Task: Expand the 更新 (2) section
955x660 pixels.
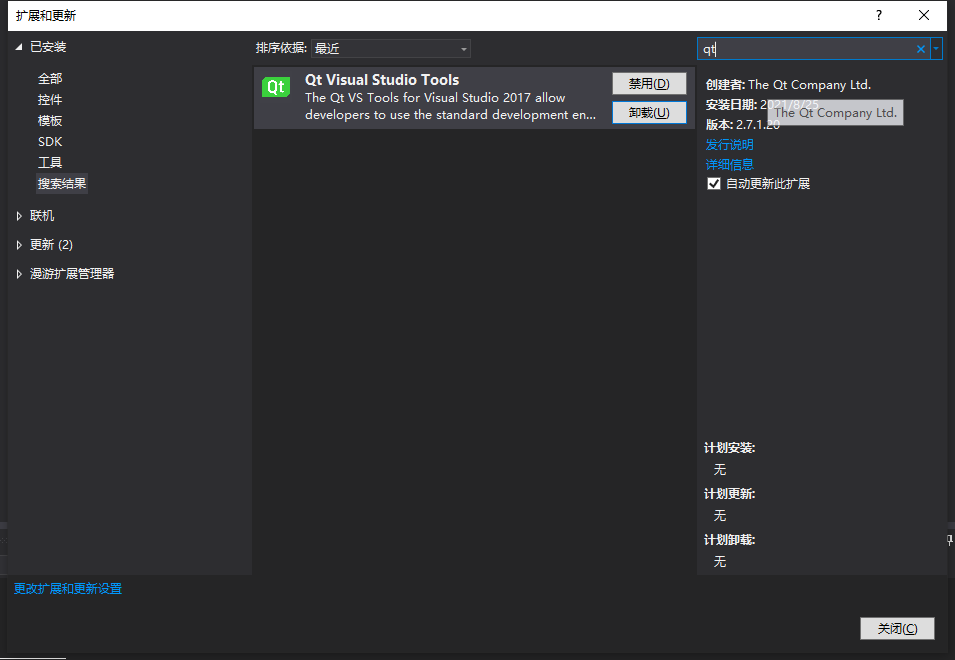Action: coord(19,245)
